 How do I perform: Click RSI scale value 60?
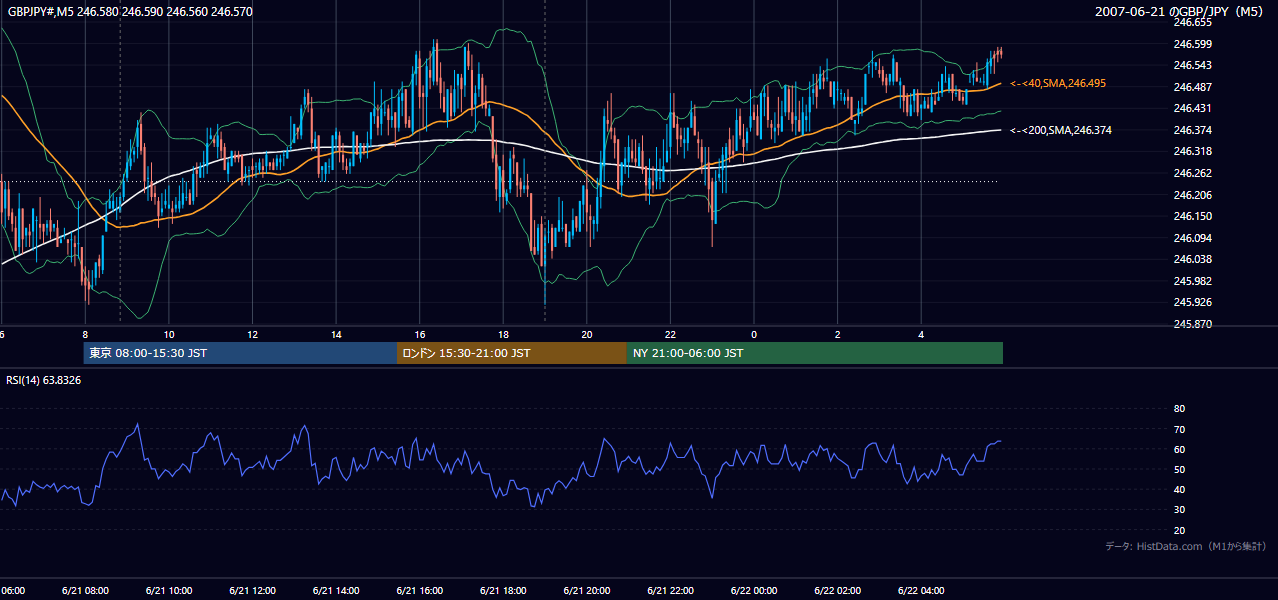[1179, 449]
